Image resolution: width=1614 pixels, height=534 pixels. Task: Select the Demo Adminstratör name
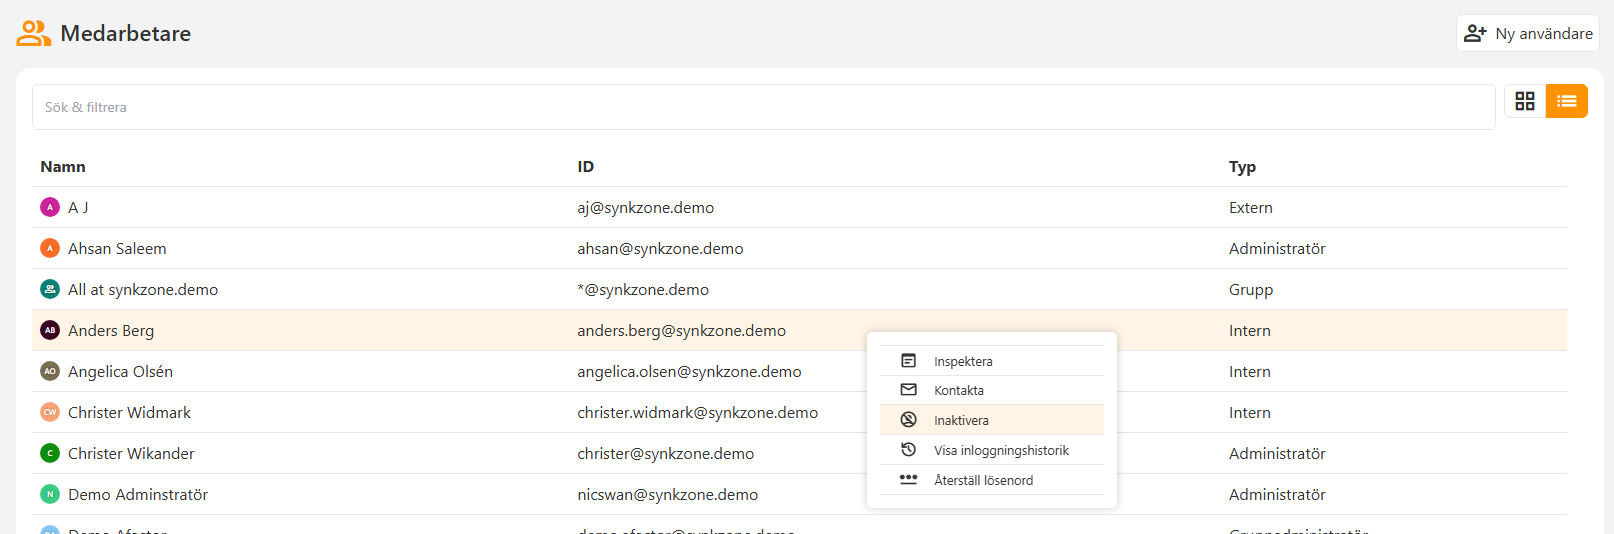tap(138, 494)
